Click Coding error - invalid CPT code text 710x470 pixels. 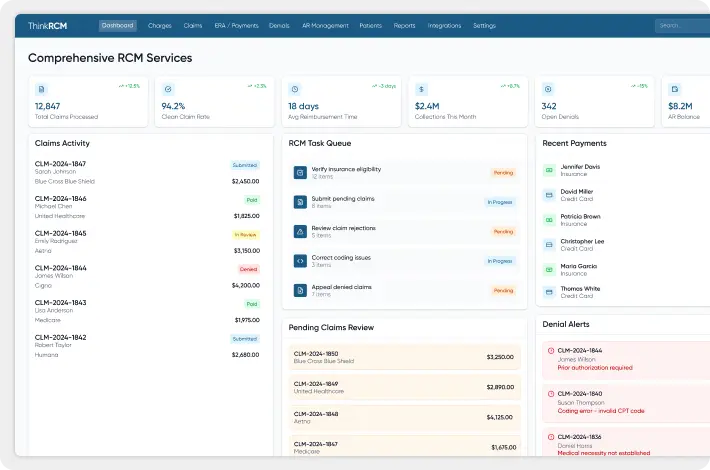pyautogui.click(x=601, y=411)
